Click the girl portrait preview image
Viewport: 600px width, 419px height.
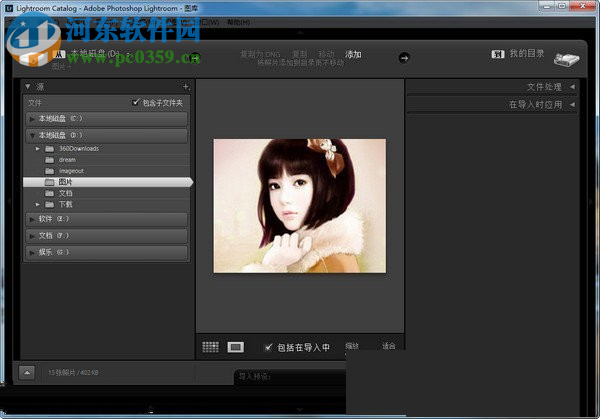tap(300, 206)
